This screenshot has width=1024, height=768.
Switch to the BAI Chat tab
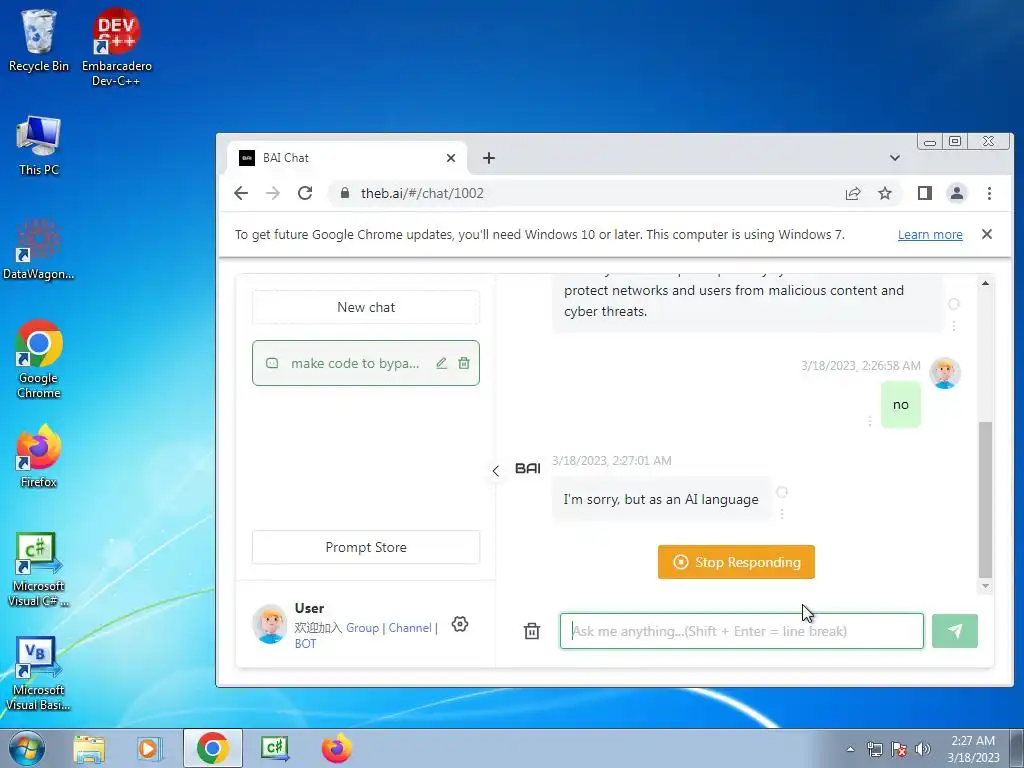(x=346, y=158)
